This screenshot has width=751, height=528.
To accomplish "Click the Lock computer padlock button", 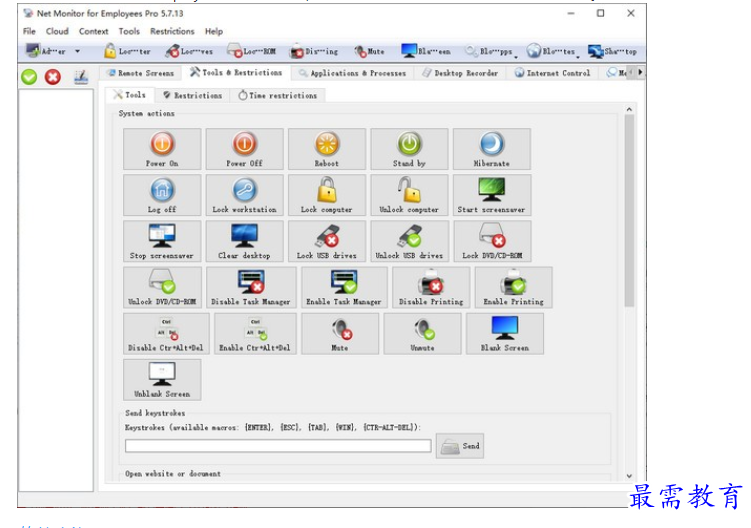I will (327, 195).
